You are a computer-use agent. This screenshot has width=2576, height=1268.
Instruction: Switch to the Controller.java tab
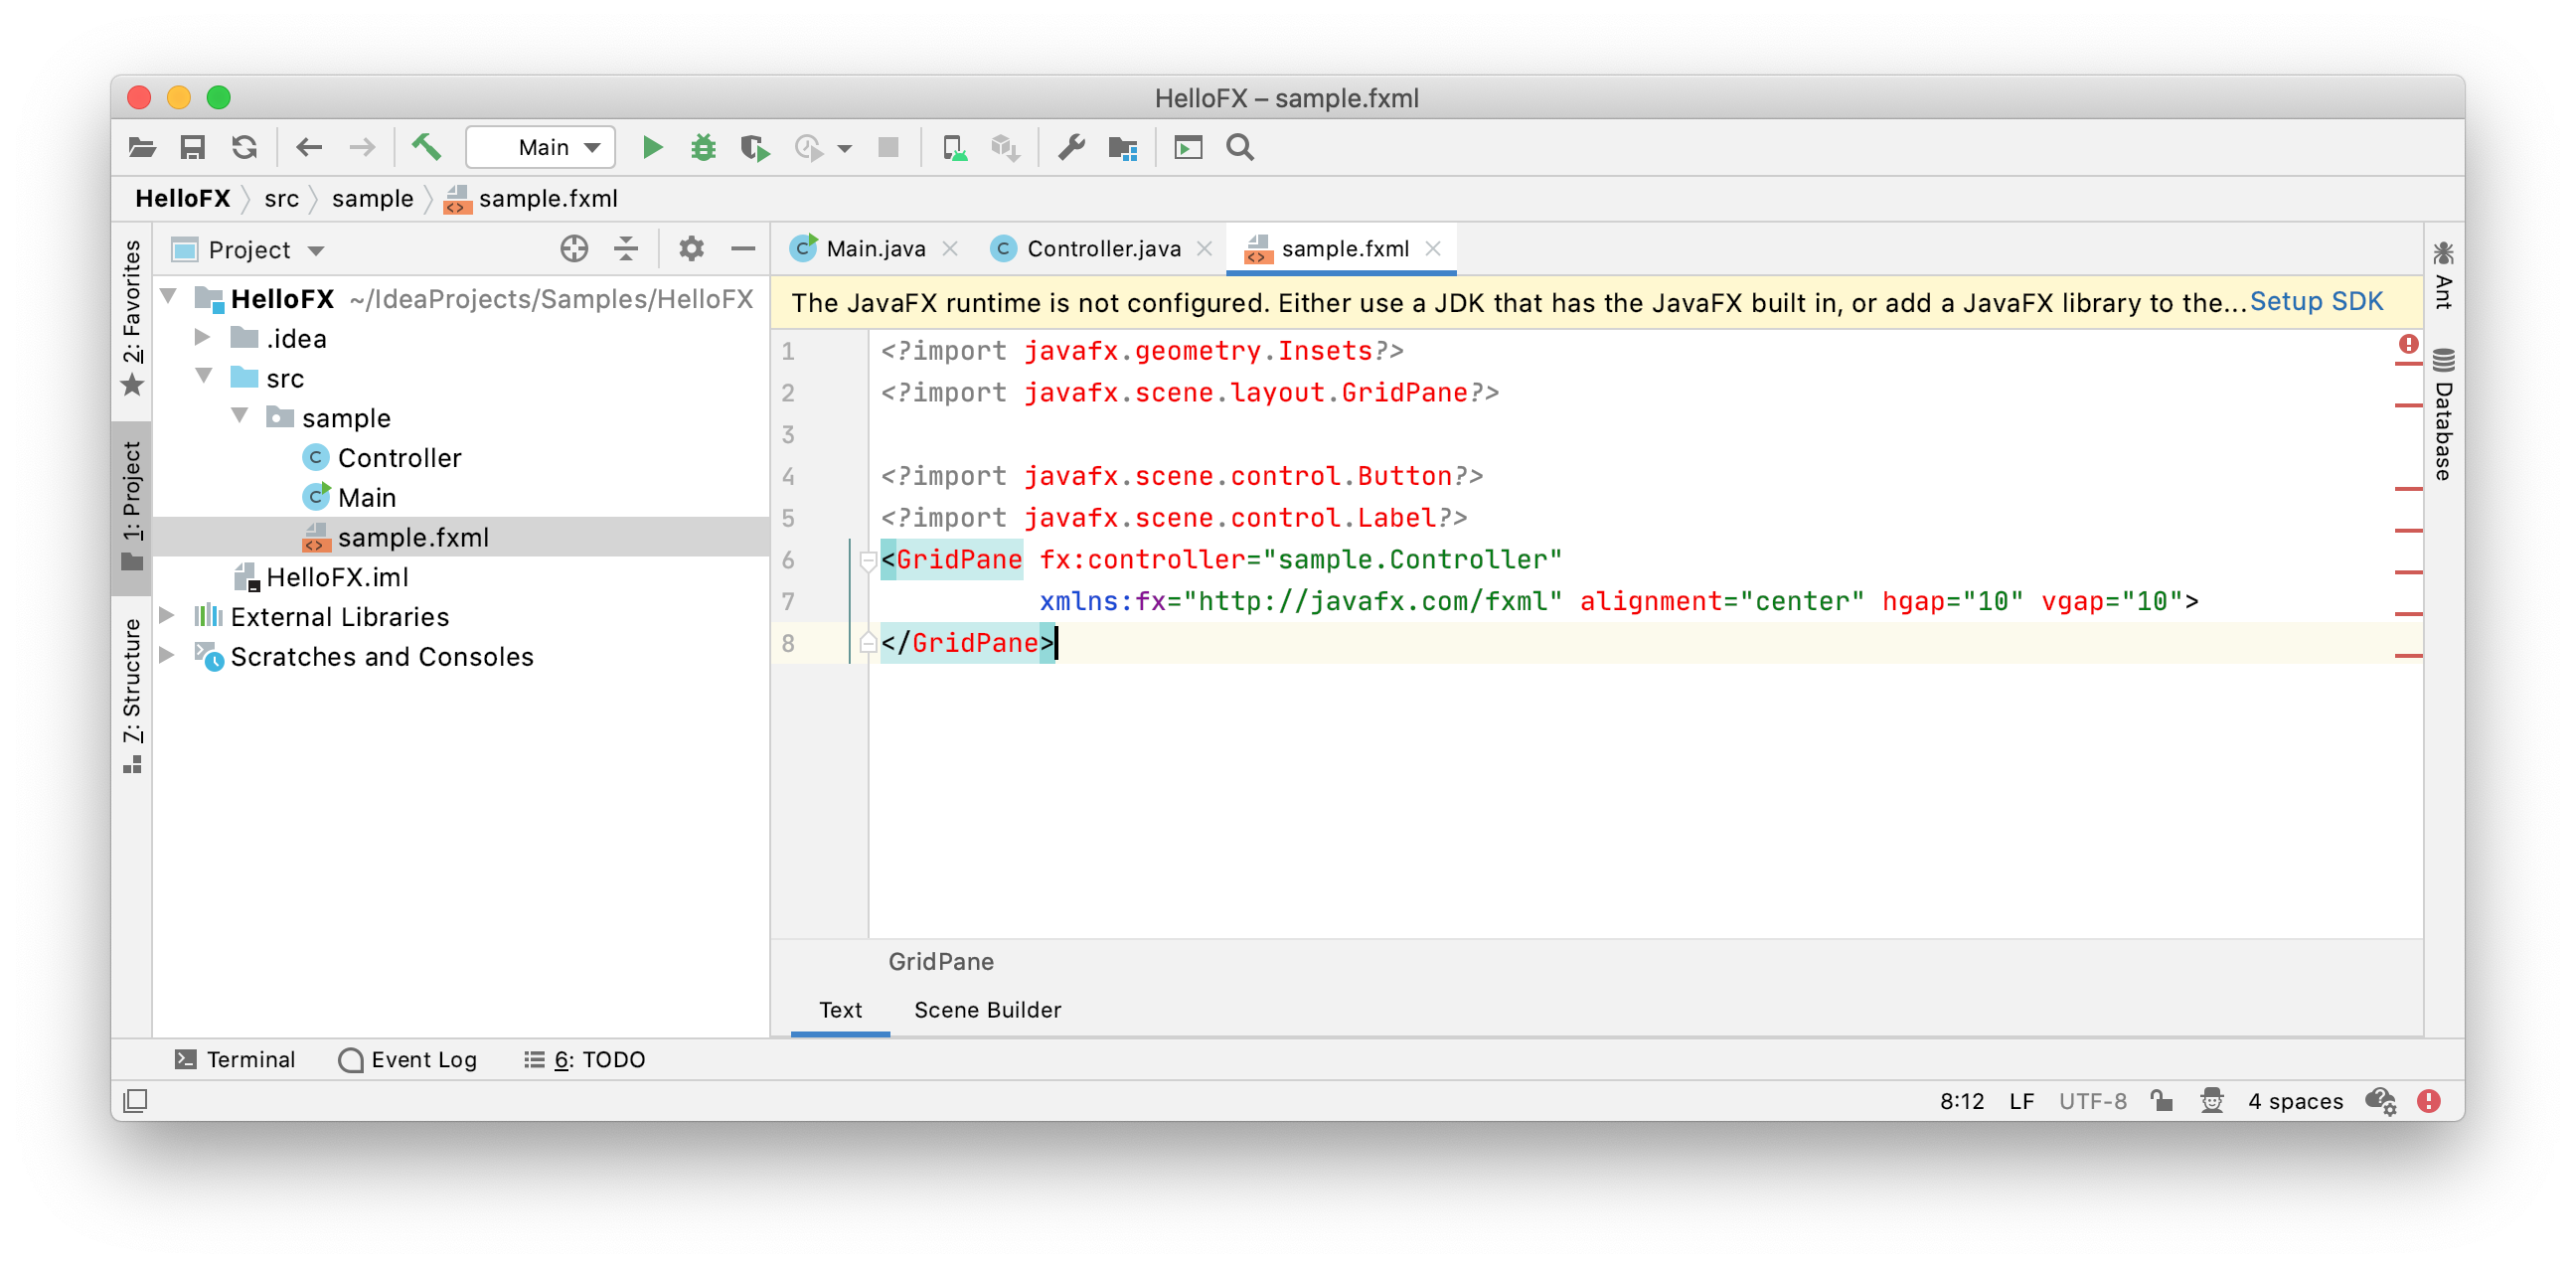1103,249
